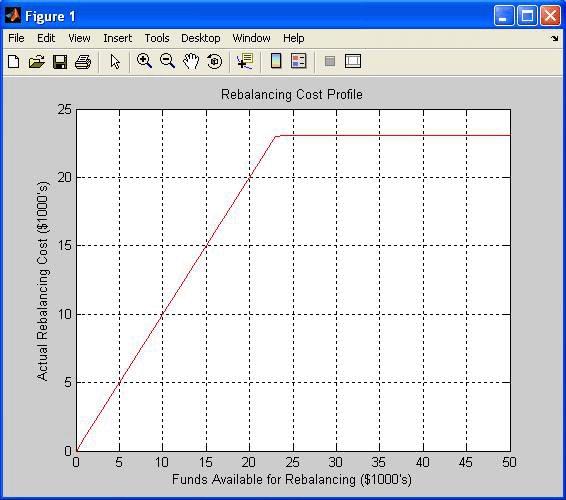Insert a legend from the toolbar
The height and width of the screenshot is (500, 566).
click(x=299, y=61)
